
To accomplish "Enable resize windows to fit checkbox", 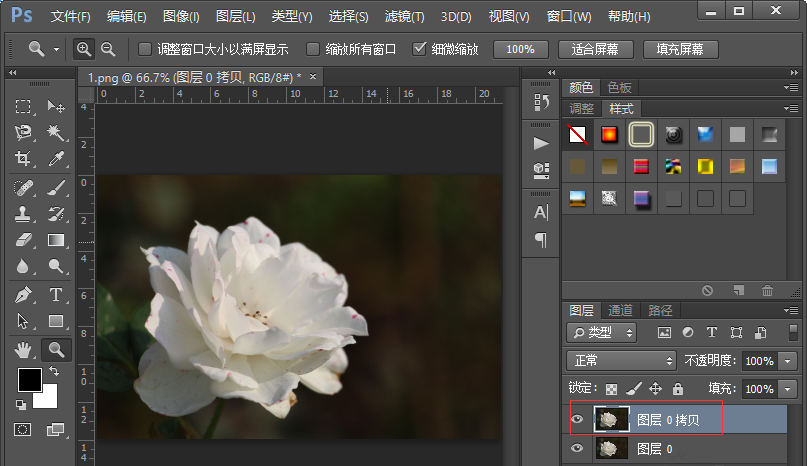I will (145, 49).
